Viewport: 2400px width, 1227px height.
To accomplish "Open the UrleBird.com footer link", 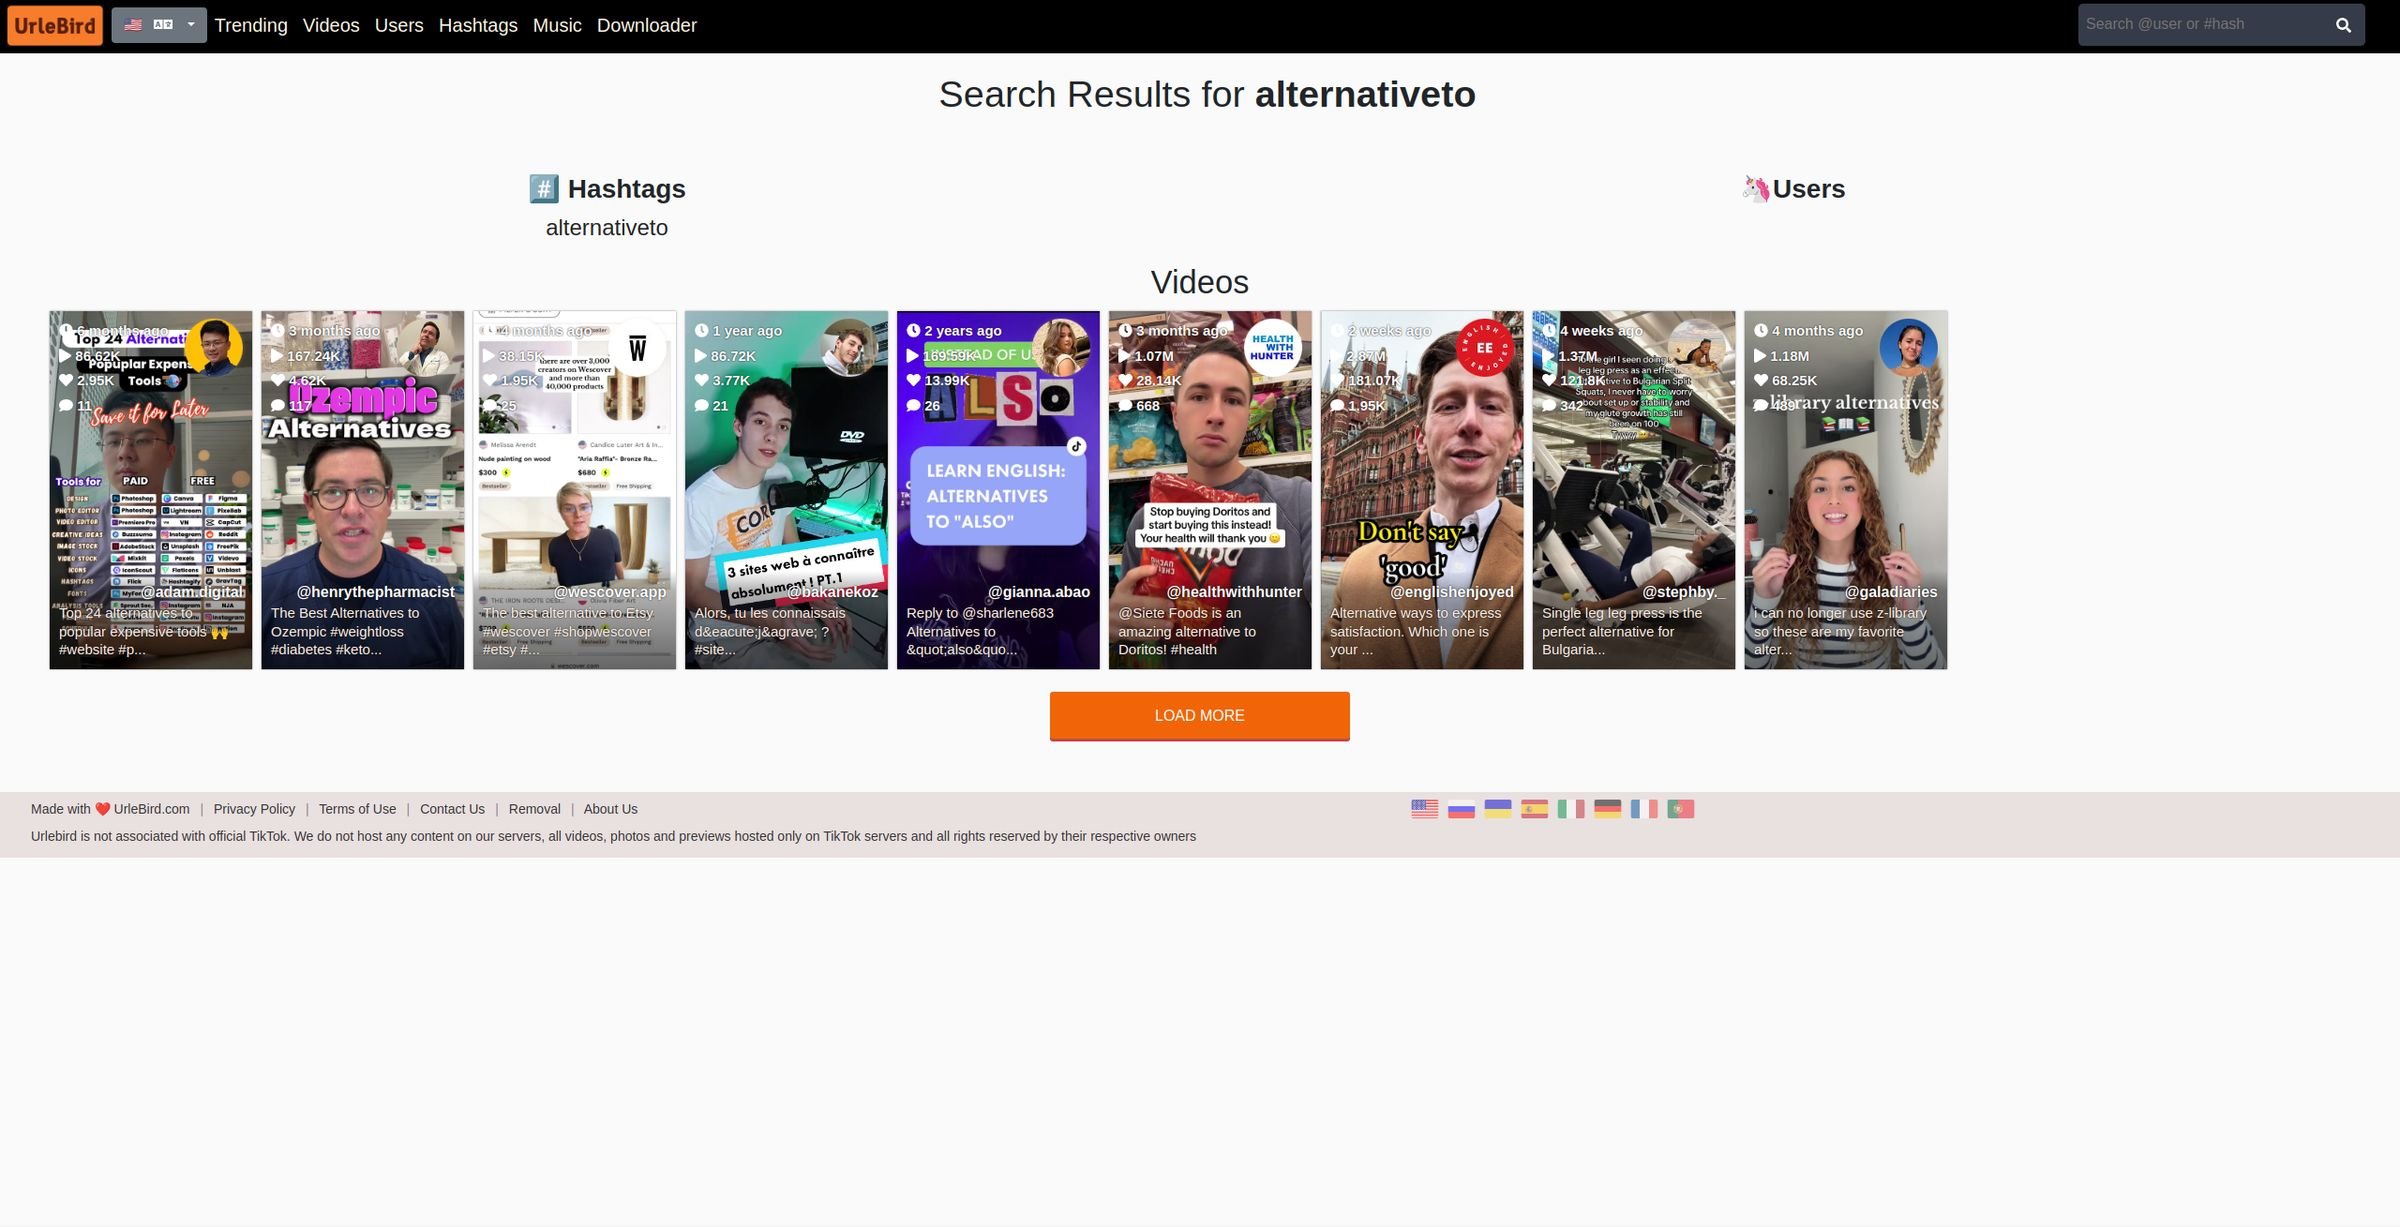I will (x=152, y=809).
